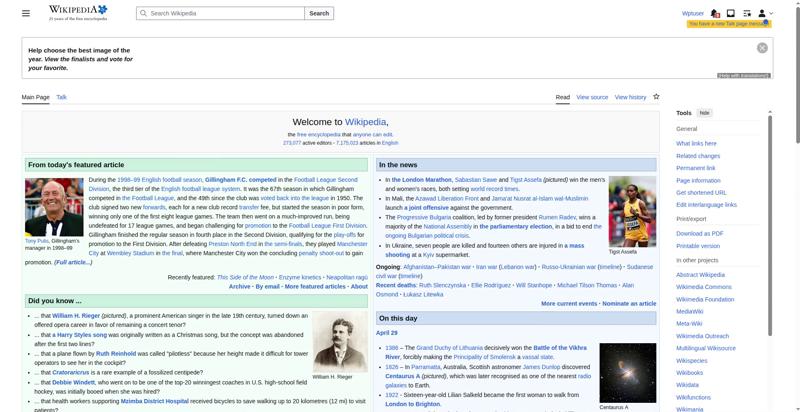
Task: Open William H. Rieger portrait thumbnail
Action: tap(339, 341)
